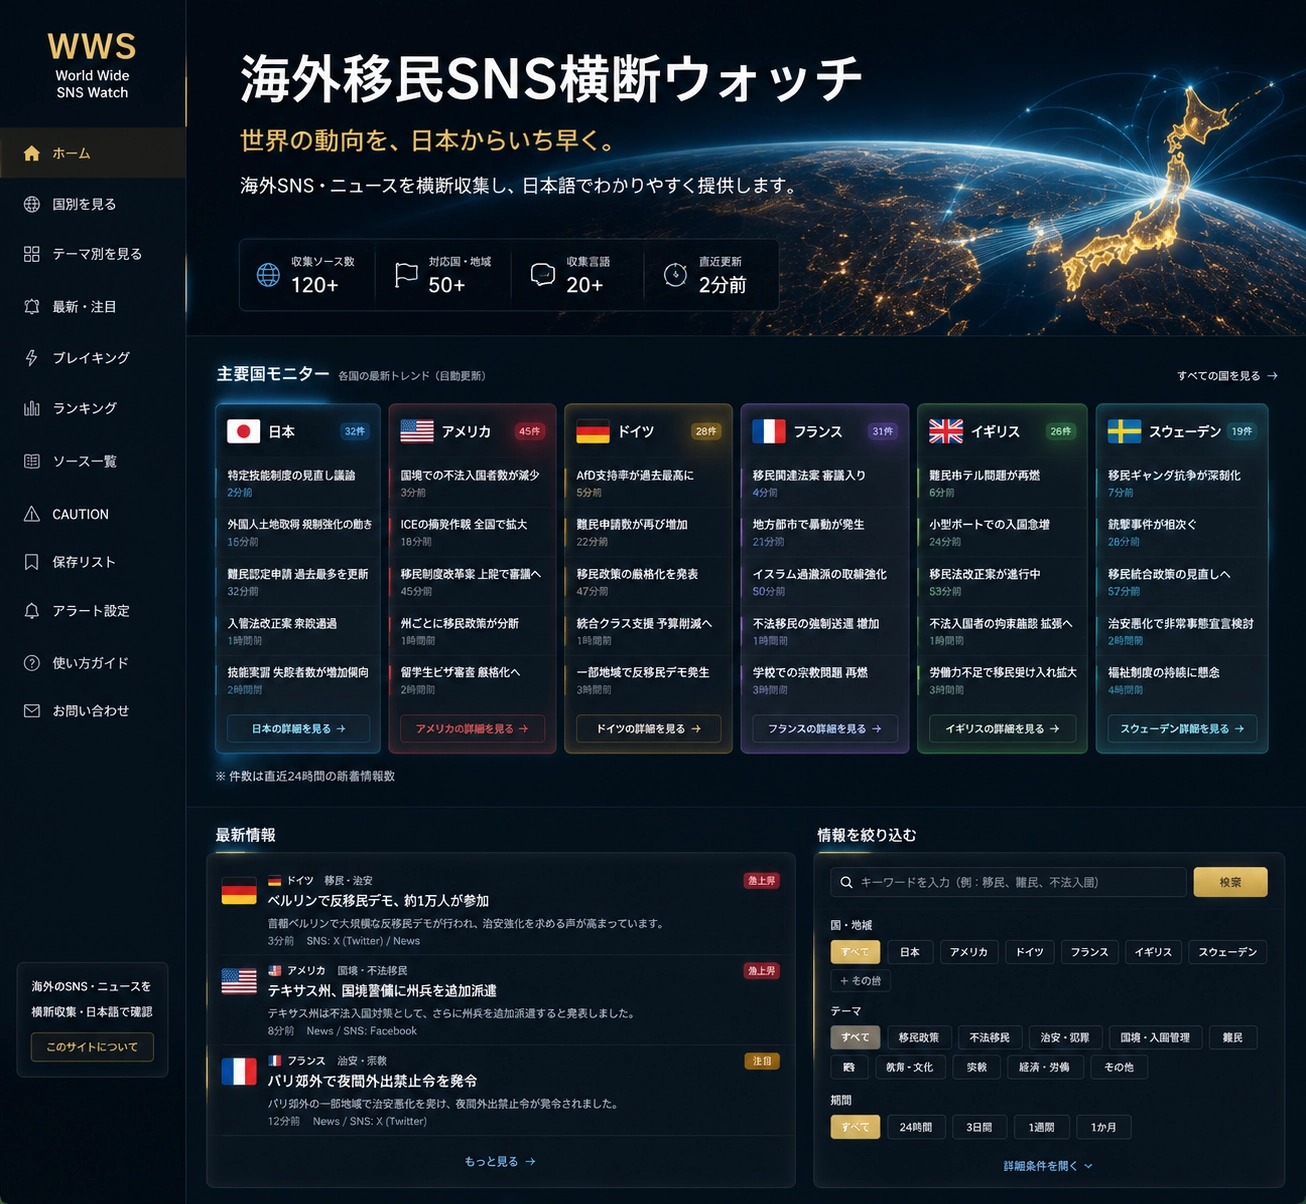Click the large German flag in 最新情報

[x=239, y=891]
